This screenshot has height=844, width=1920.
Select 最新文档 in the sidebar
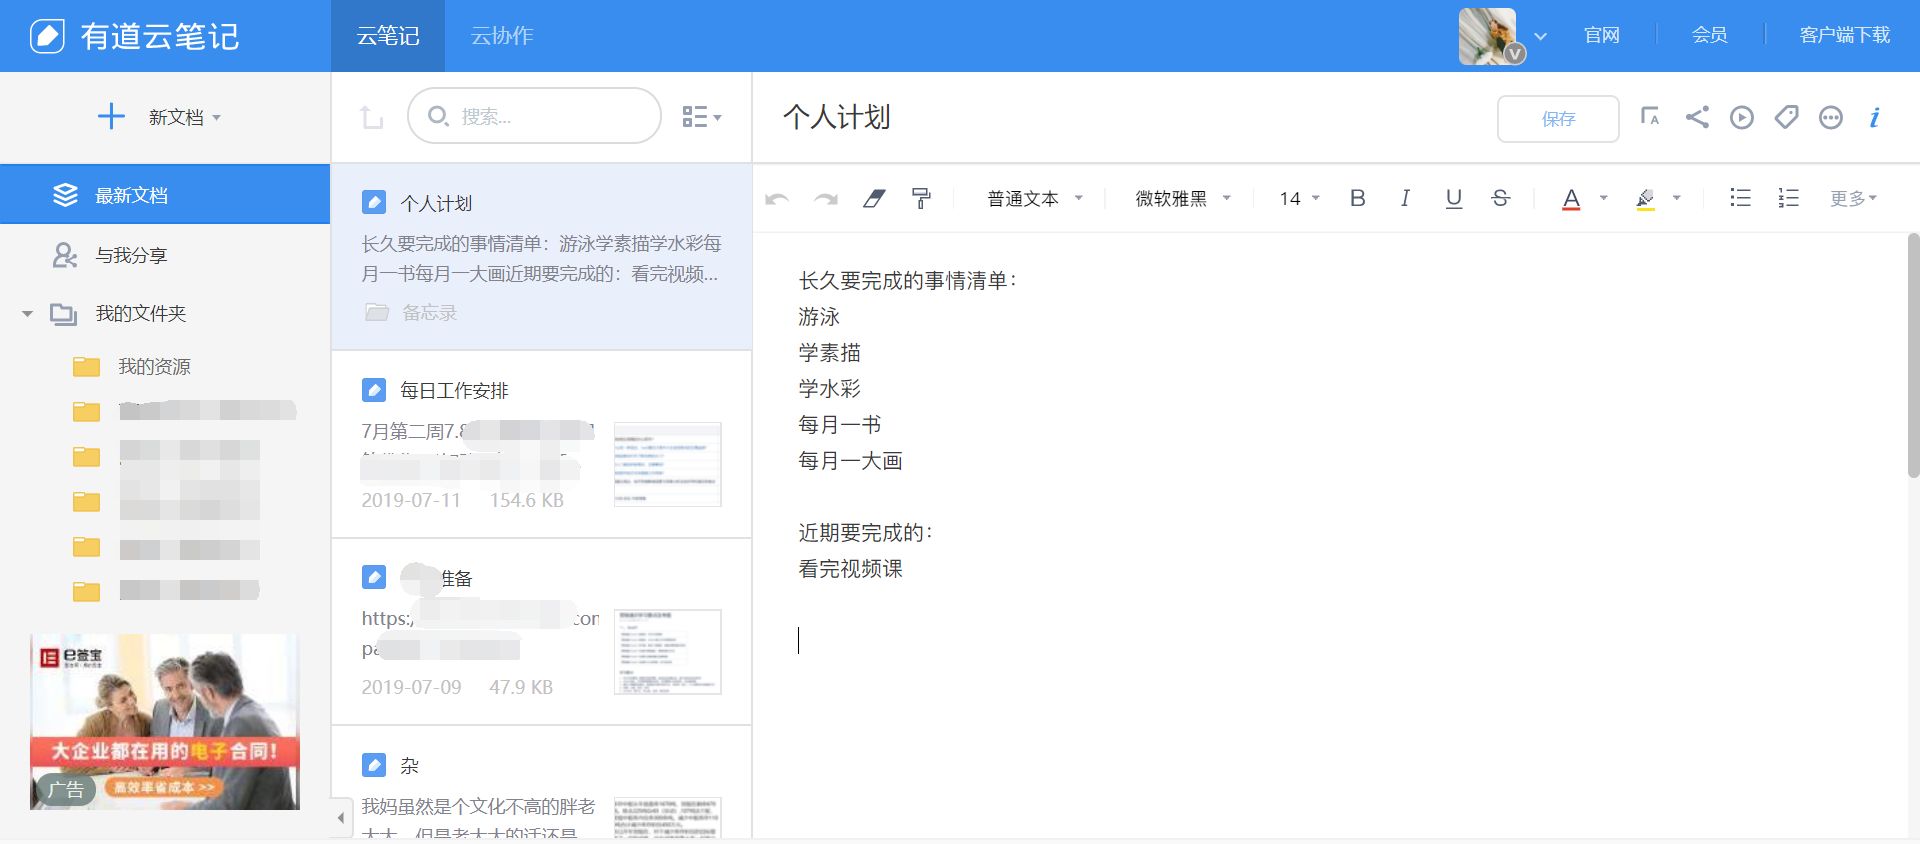pos(165,195)
